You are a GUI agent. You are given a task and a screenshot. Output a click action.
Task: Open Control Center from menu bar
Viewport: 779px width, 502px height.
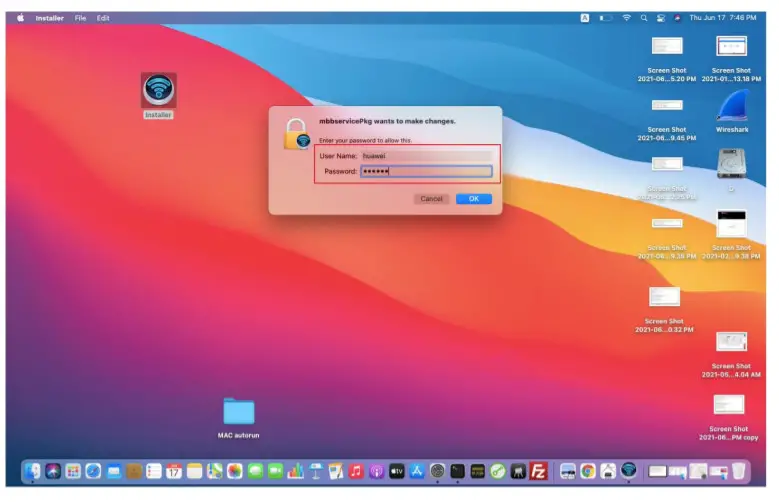661,18
